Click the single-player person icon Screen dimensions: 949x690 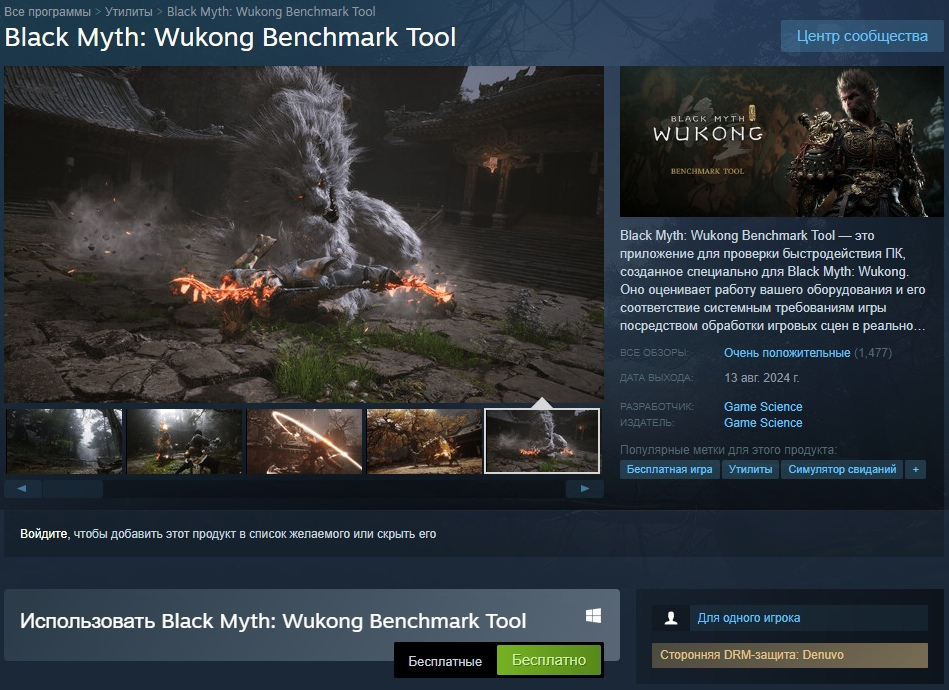tap(671, 618)
